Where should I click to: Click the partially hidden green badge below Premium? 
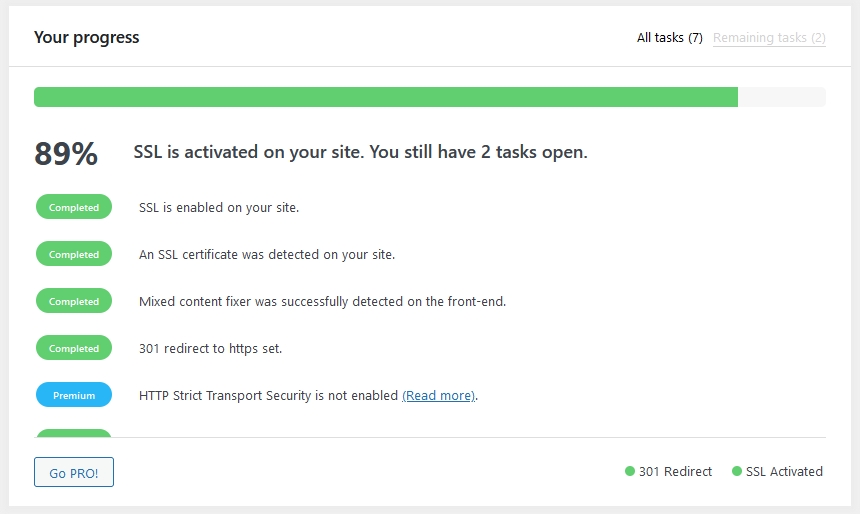(74, 433)
